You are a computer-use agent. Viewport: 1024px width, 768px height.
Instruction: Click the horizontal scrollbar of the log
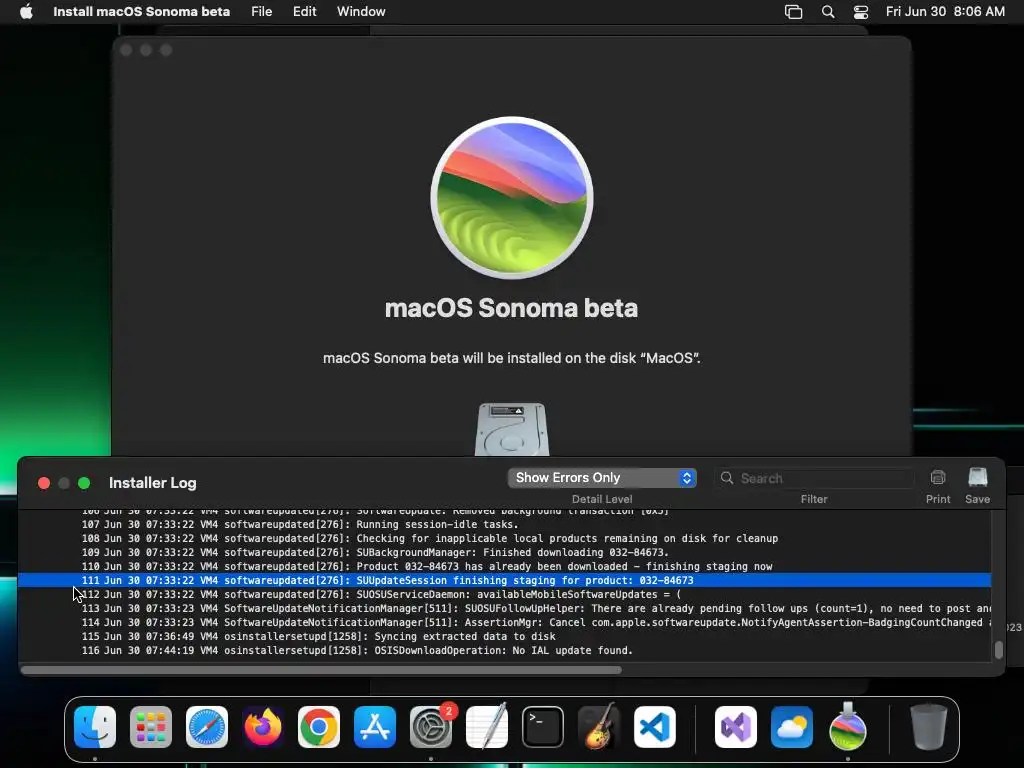pos(321,669)
